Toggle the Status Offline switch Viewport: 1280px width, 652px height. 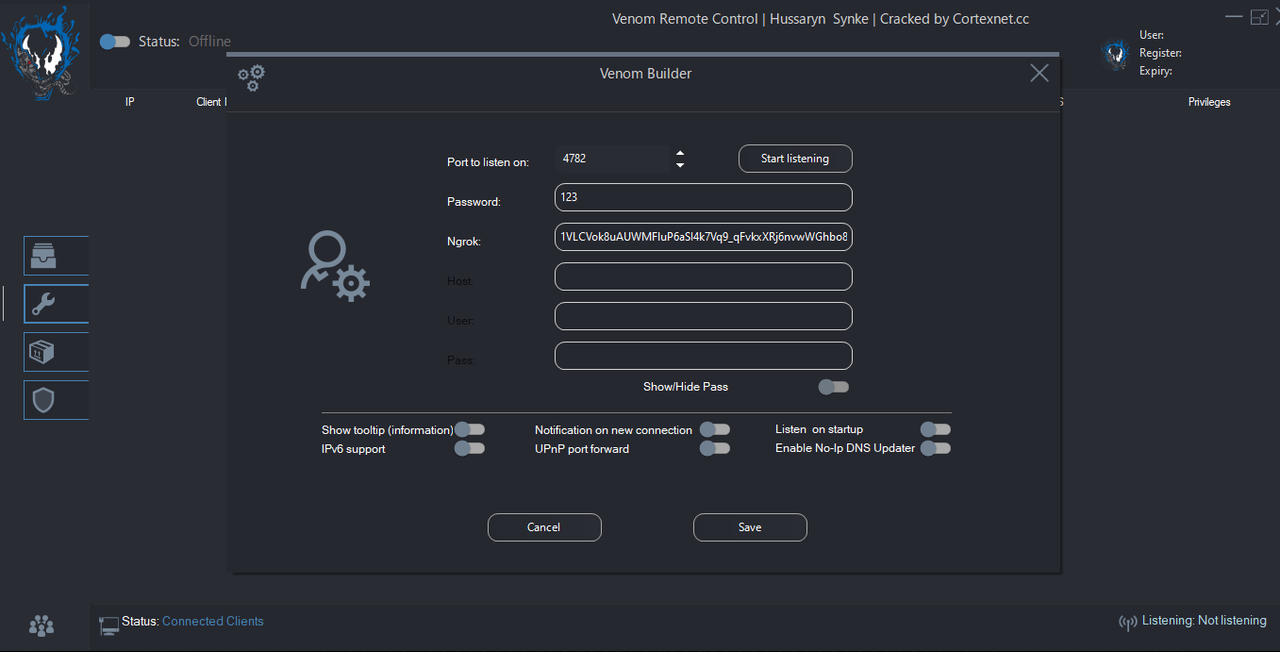tap(115, 42)
